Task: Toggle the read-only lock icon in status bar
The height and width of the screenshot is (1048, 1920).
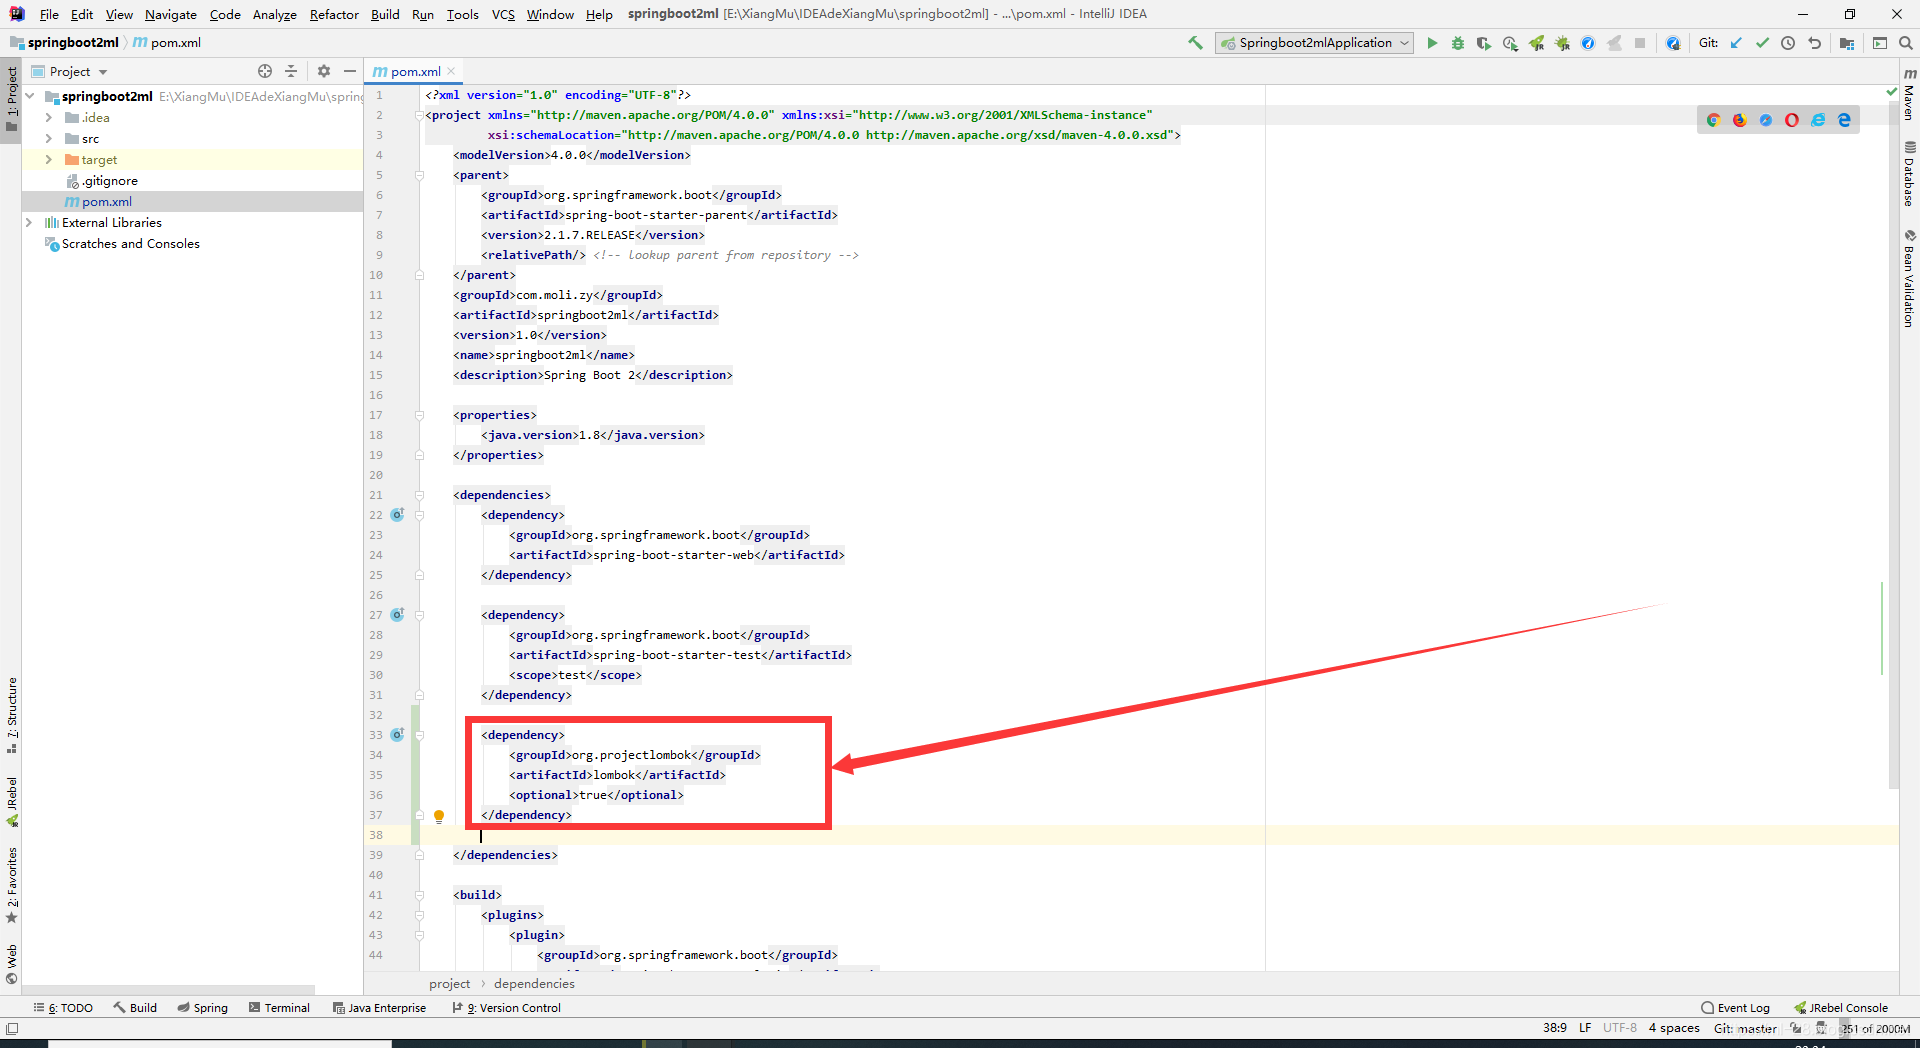Action: (x=1796, y=1028)
